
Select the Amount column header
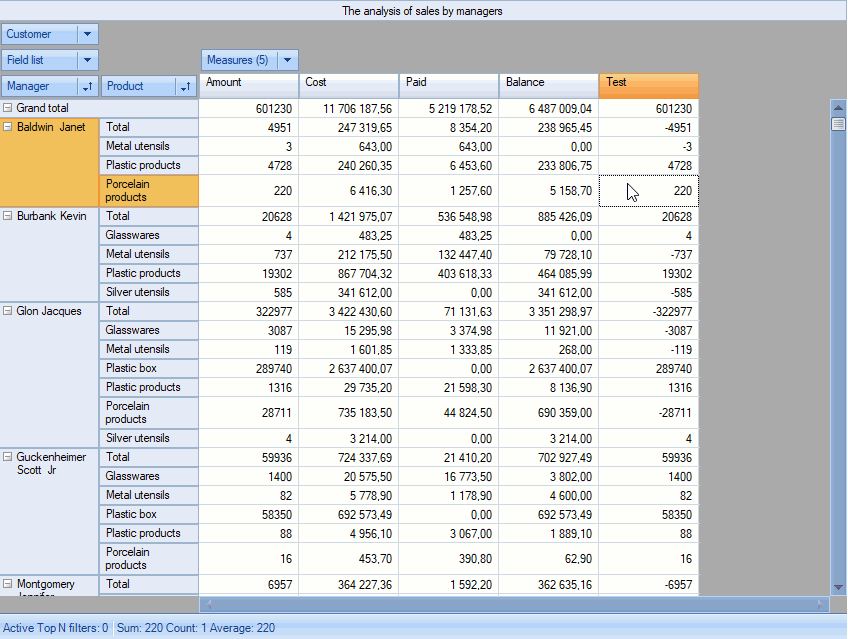(249, 83)
